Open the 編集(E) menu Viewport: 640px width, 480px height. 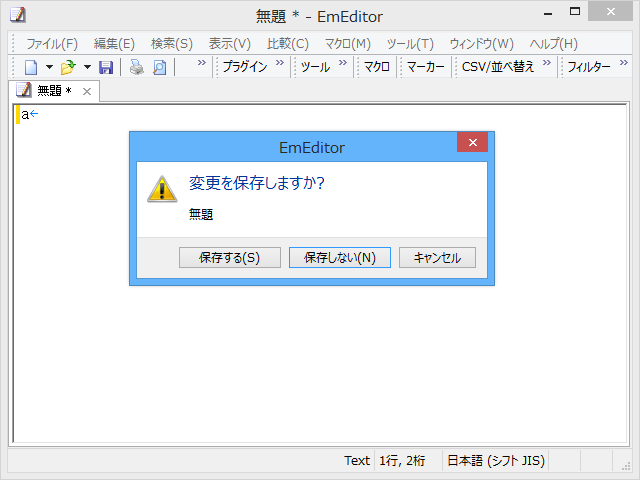click(x=114, y=44)
